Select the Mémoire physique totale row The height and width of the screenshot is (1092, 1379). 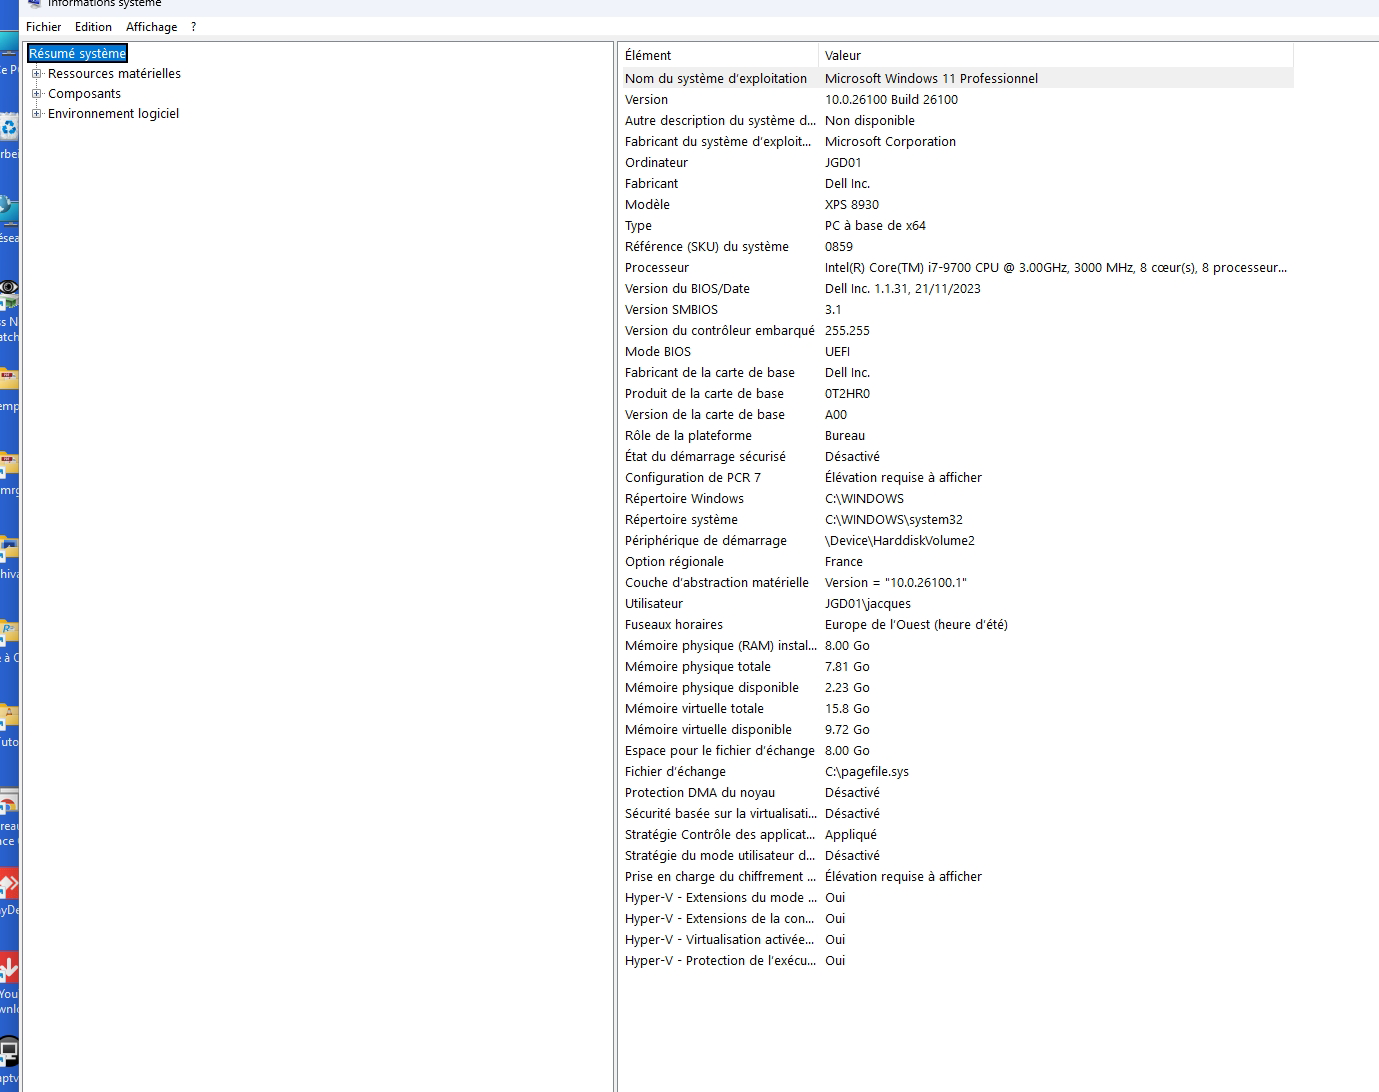pyautogui.click(x=956, y=667)
